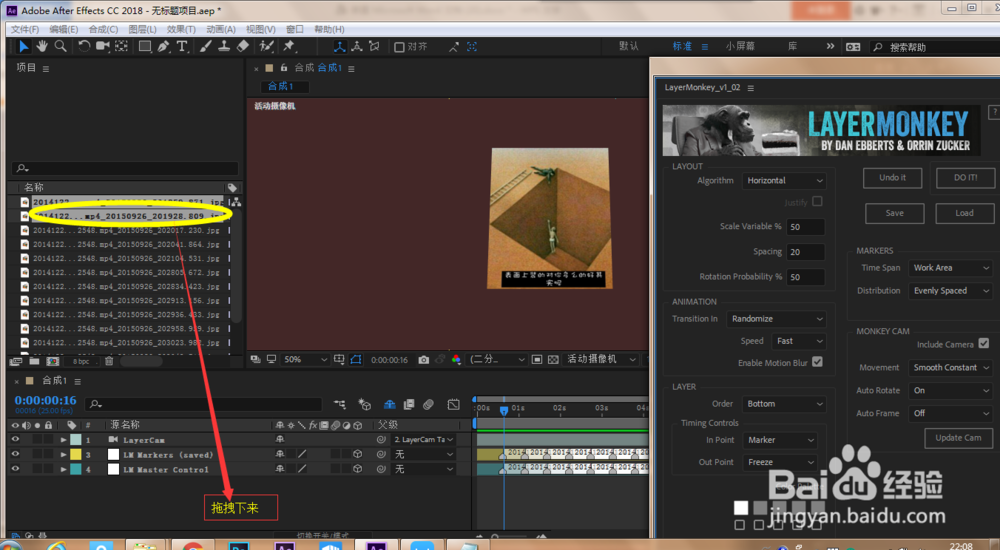Select the Zoom magnifier tool
Image resolution: width=1000 pixels, height=550 pixels.
[x=61, y=47]
